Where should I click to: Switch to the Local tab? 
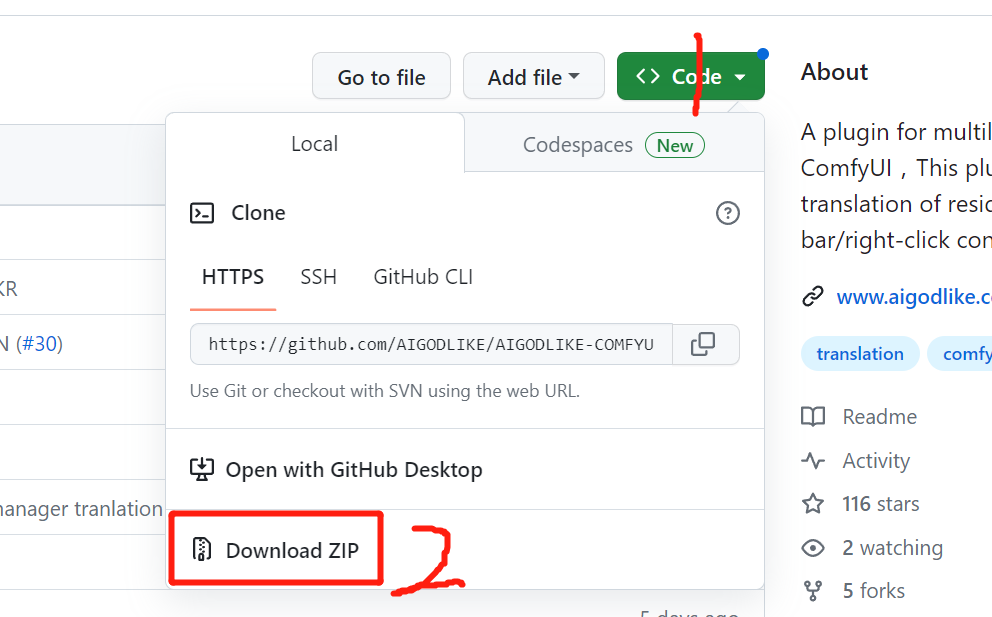(x=314, y=144)
